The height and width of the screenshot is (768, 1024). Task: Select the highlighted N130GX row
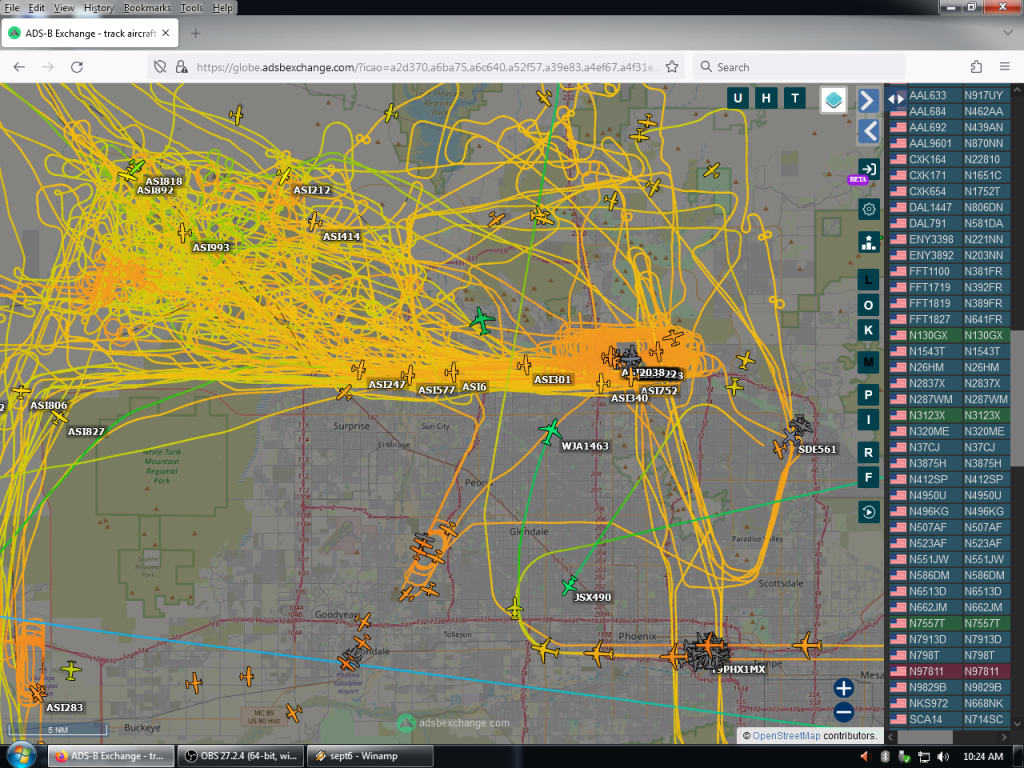[x=950, y=335]
